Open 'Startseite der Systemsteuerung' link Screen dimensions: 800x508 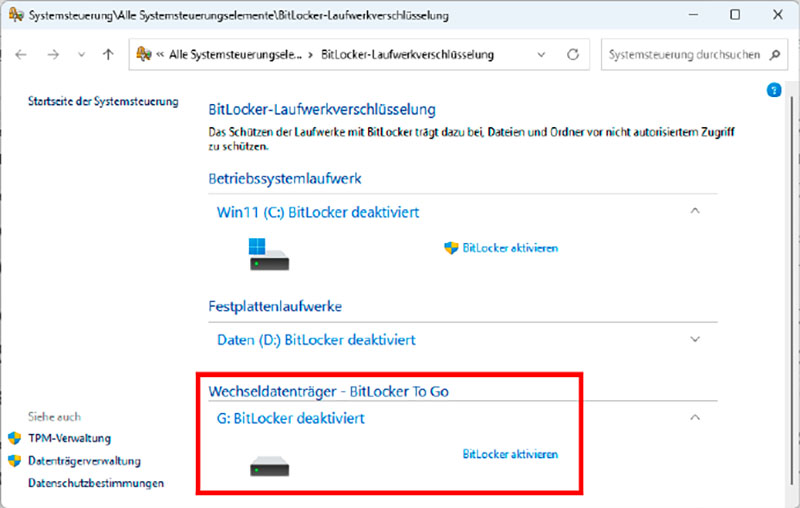click(103, 101)
